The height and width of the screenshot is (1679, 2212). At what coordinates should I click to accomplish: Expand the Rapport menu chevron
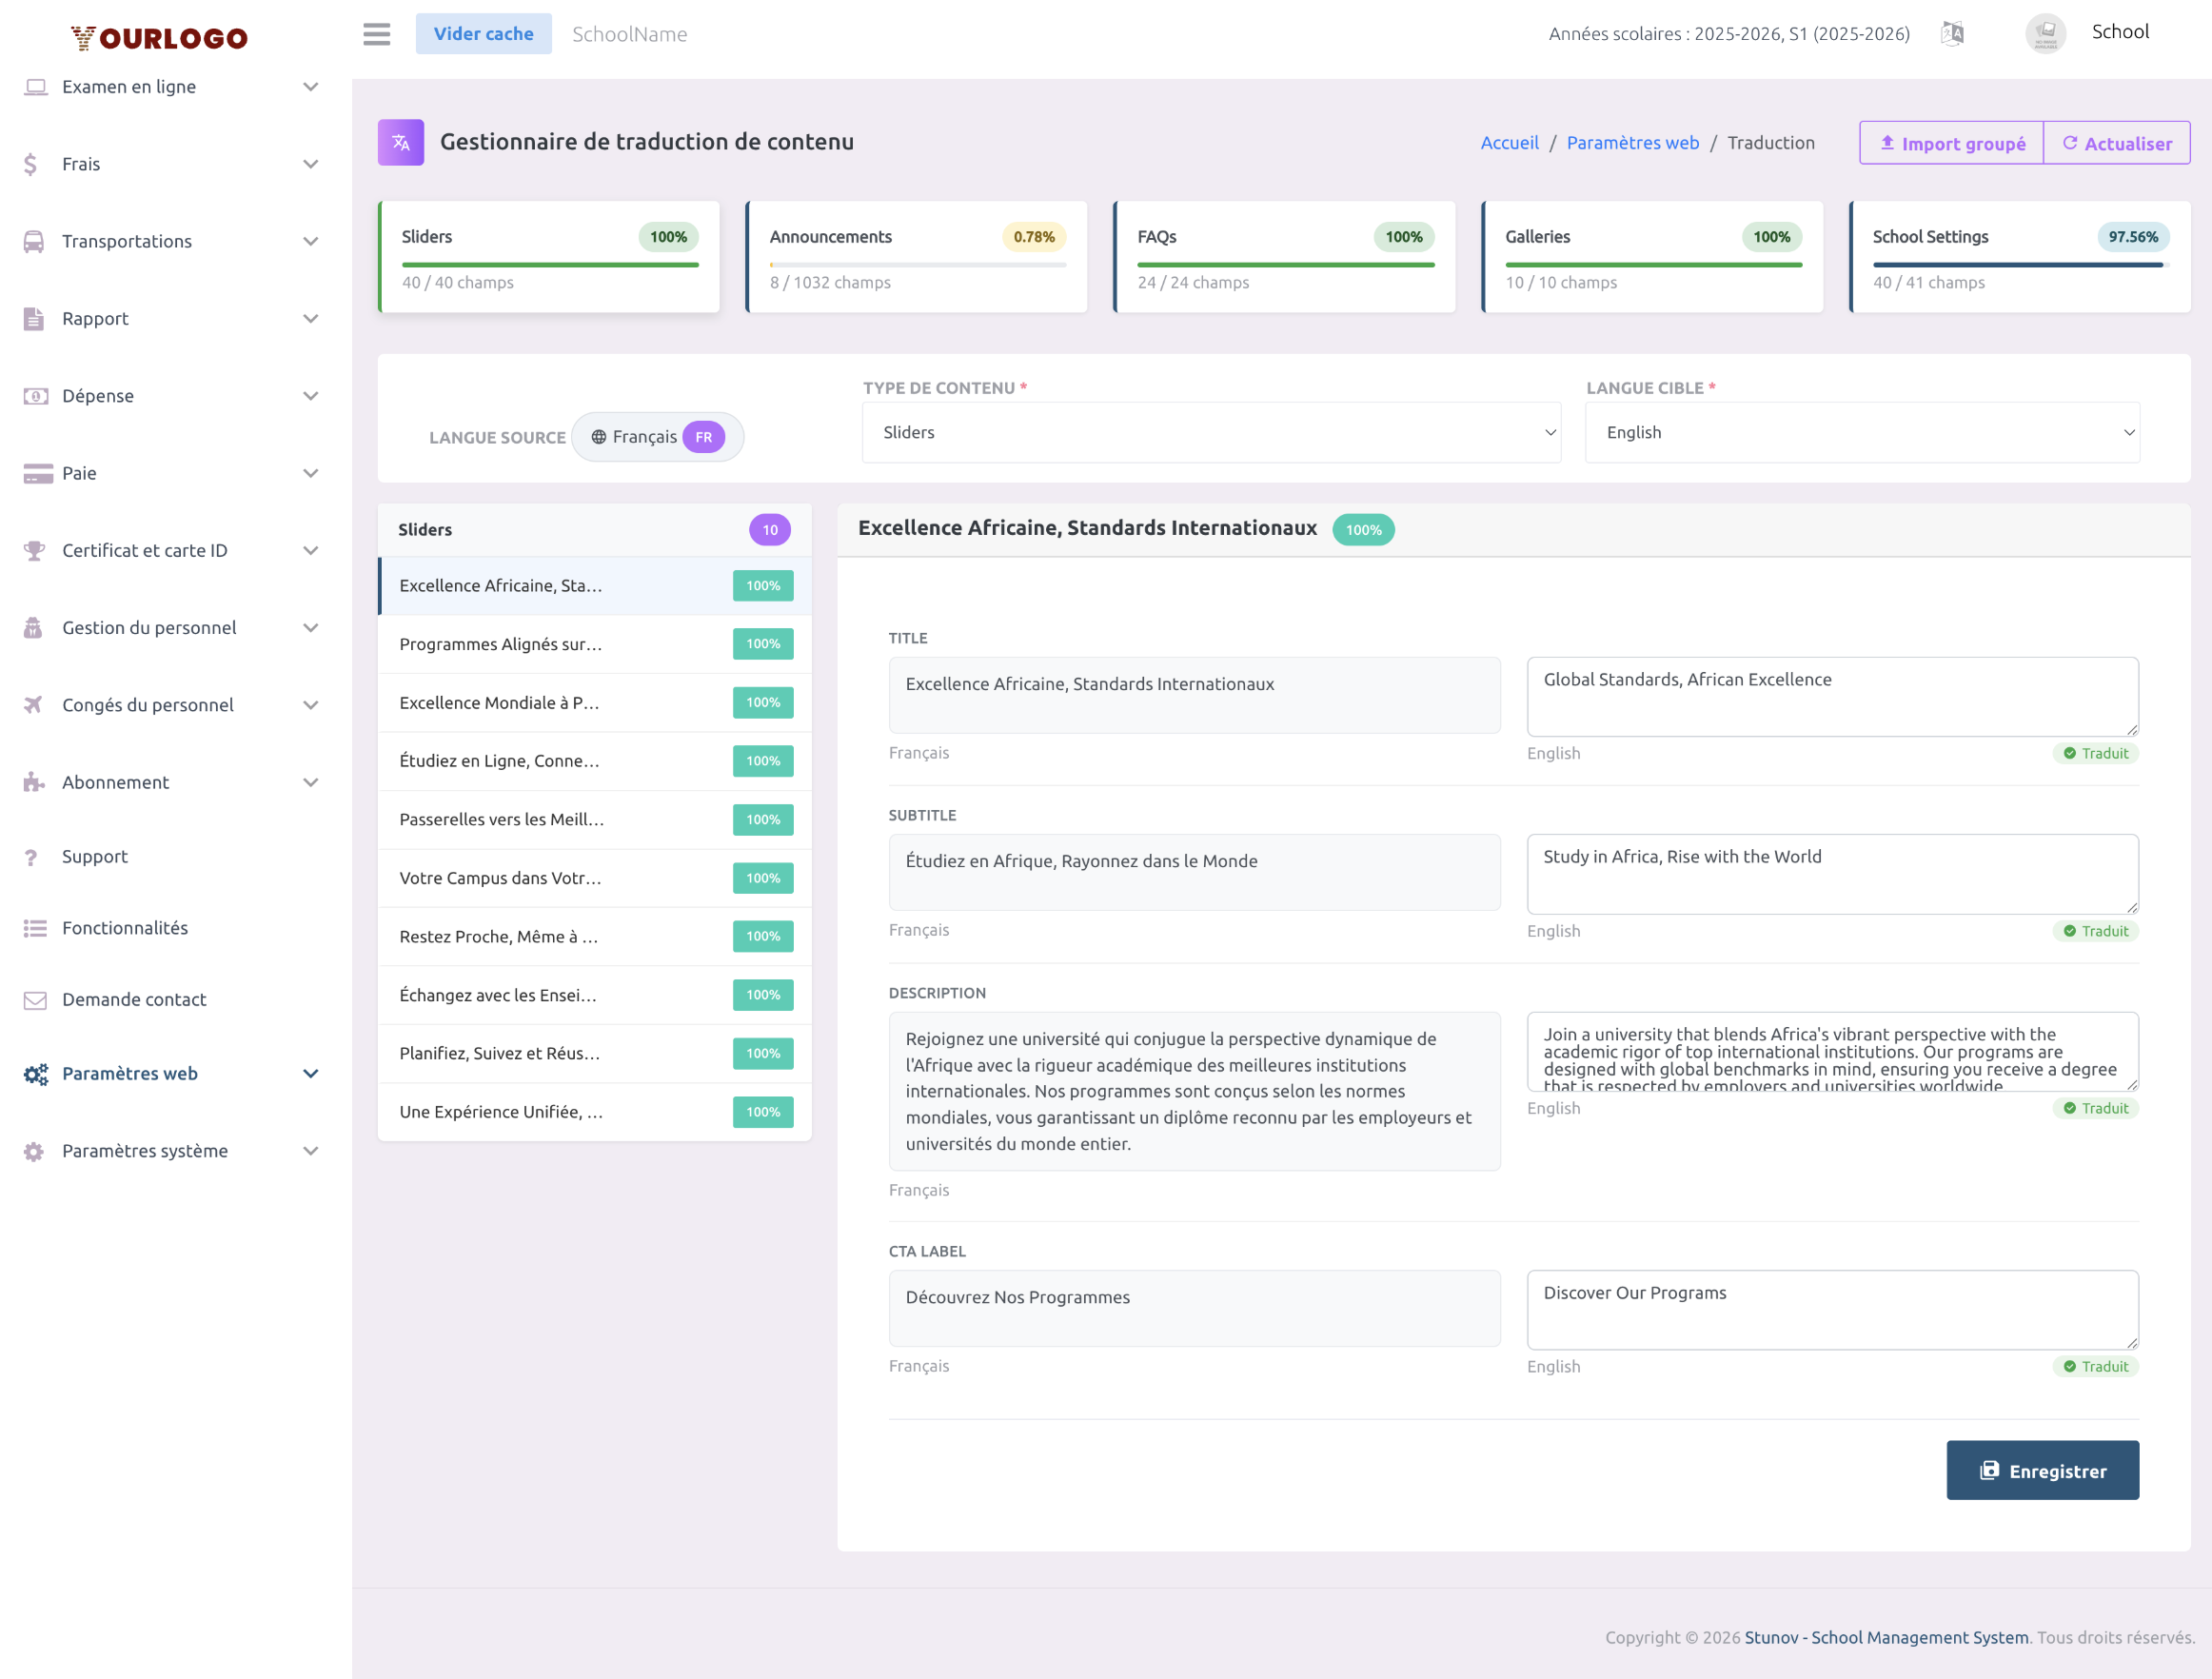tap(310, 319)
